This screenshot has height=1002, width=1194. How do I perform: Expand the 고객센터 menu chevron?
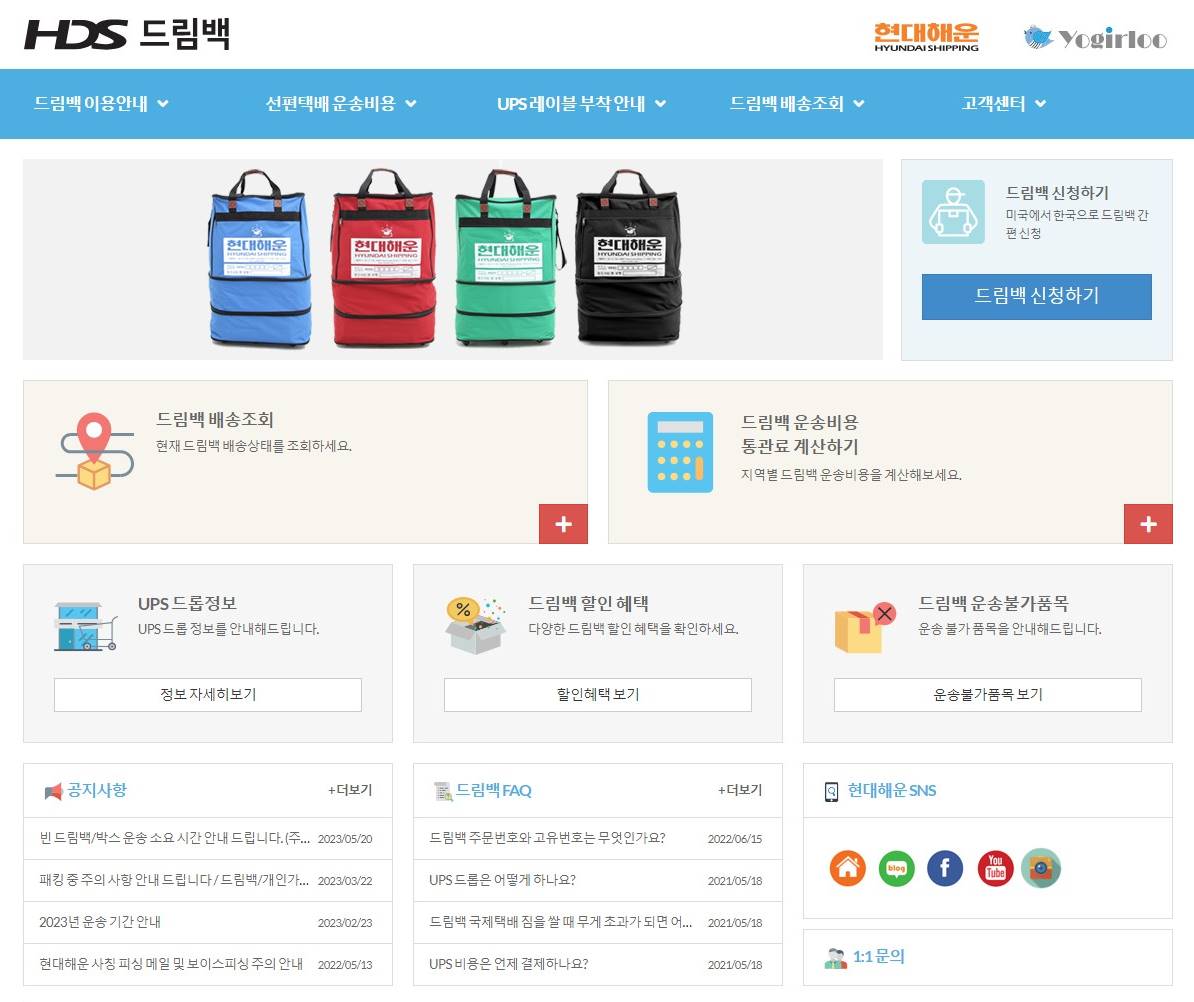point(1040,104)
